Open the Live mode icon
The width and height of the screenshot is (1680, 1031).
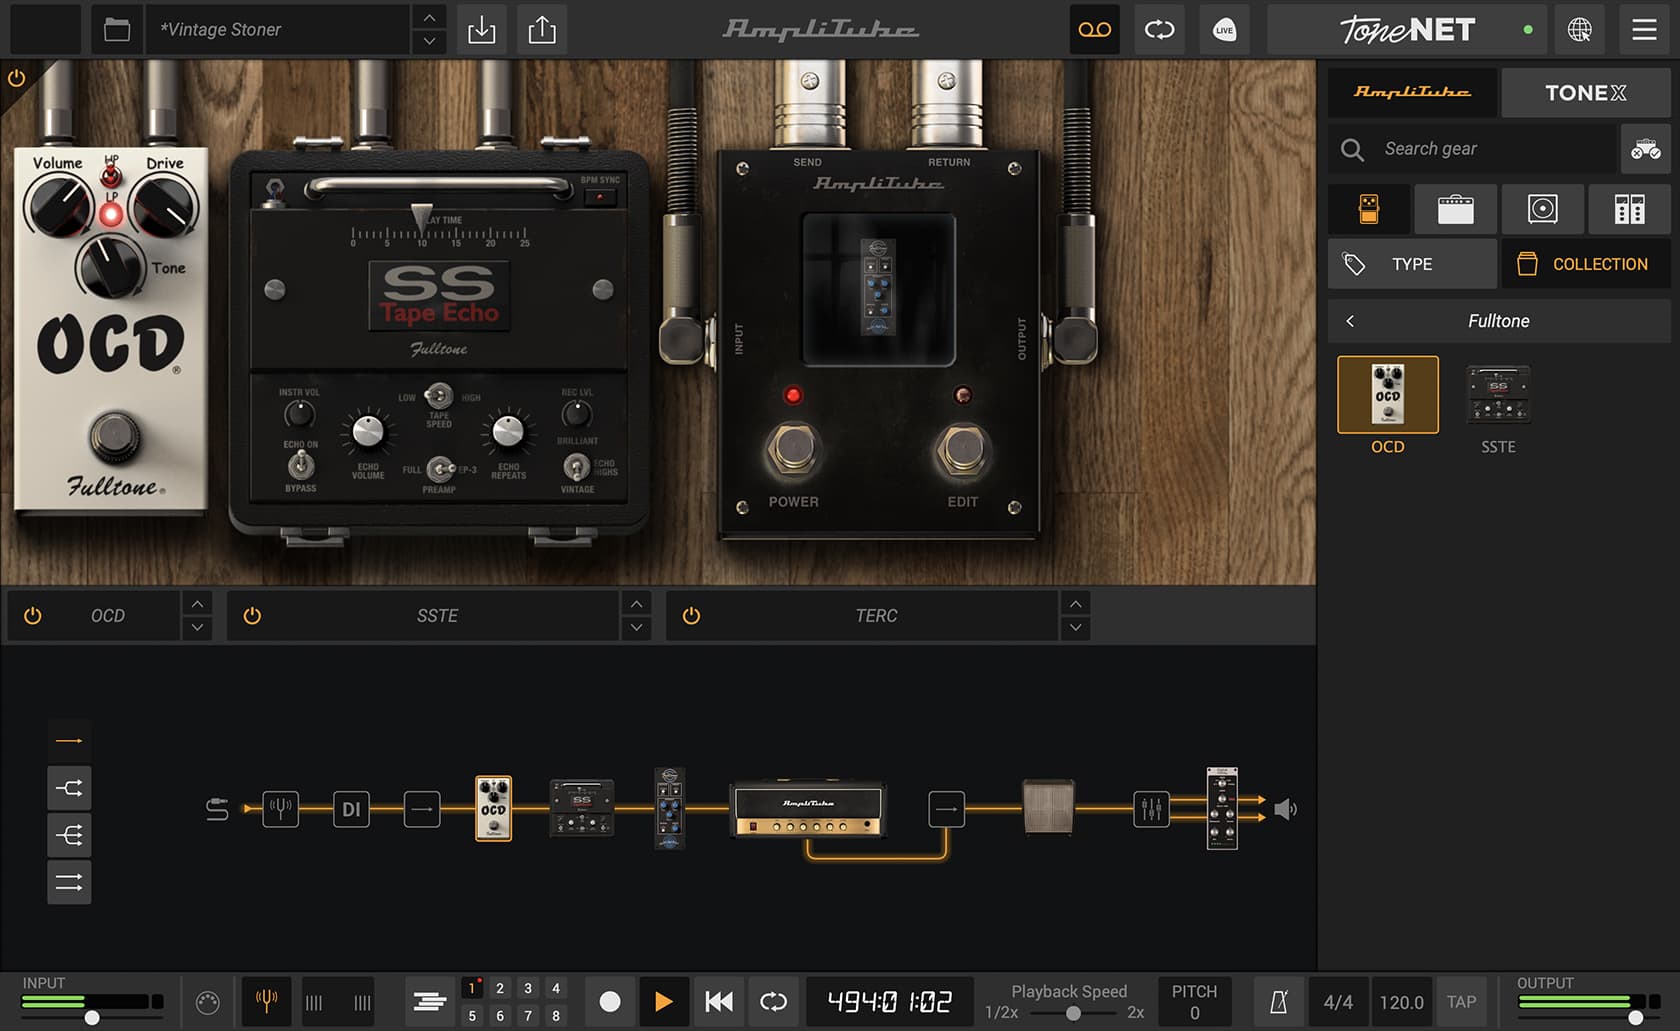[x=1224, y=30]
